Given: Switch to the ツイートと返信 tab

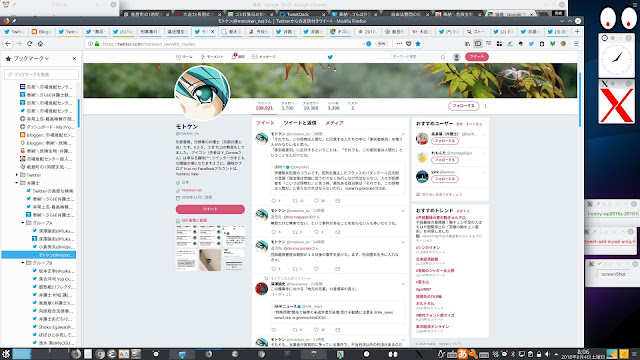Looking at the screenshot, I should coord(300,123).
